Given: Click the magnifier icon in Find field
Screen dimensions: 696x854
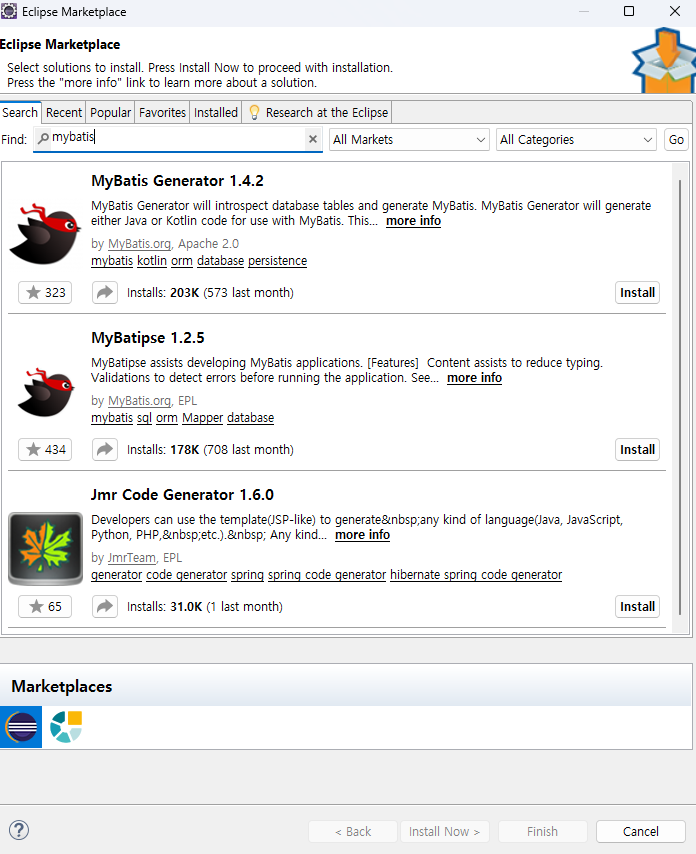Looking at the screenshot, I should pyautogui.click(x=43, y=138).
